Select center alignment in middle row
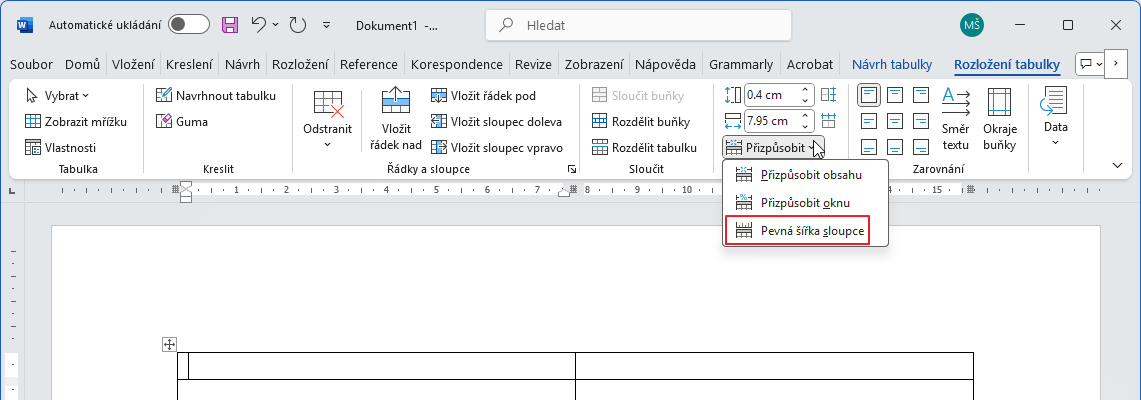 pos(894,121)
